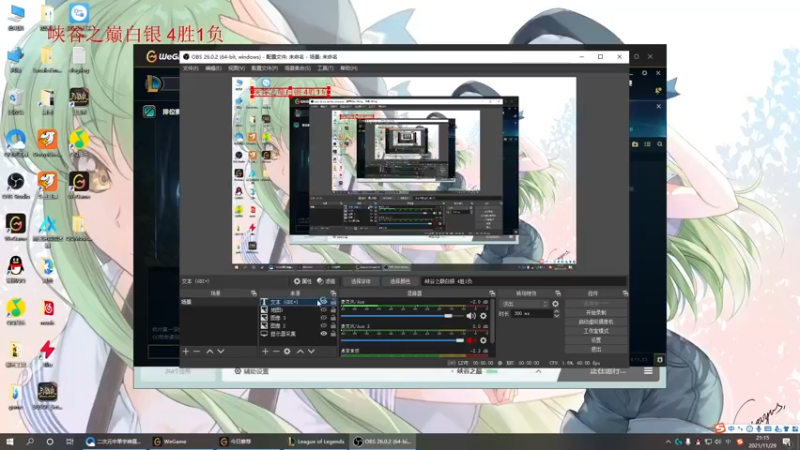Open the source Properties gear button
The image size is (800, 450).
pos(303,281)
